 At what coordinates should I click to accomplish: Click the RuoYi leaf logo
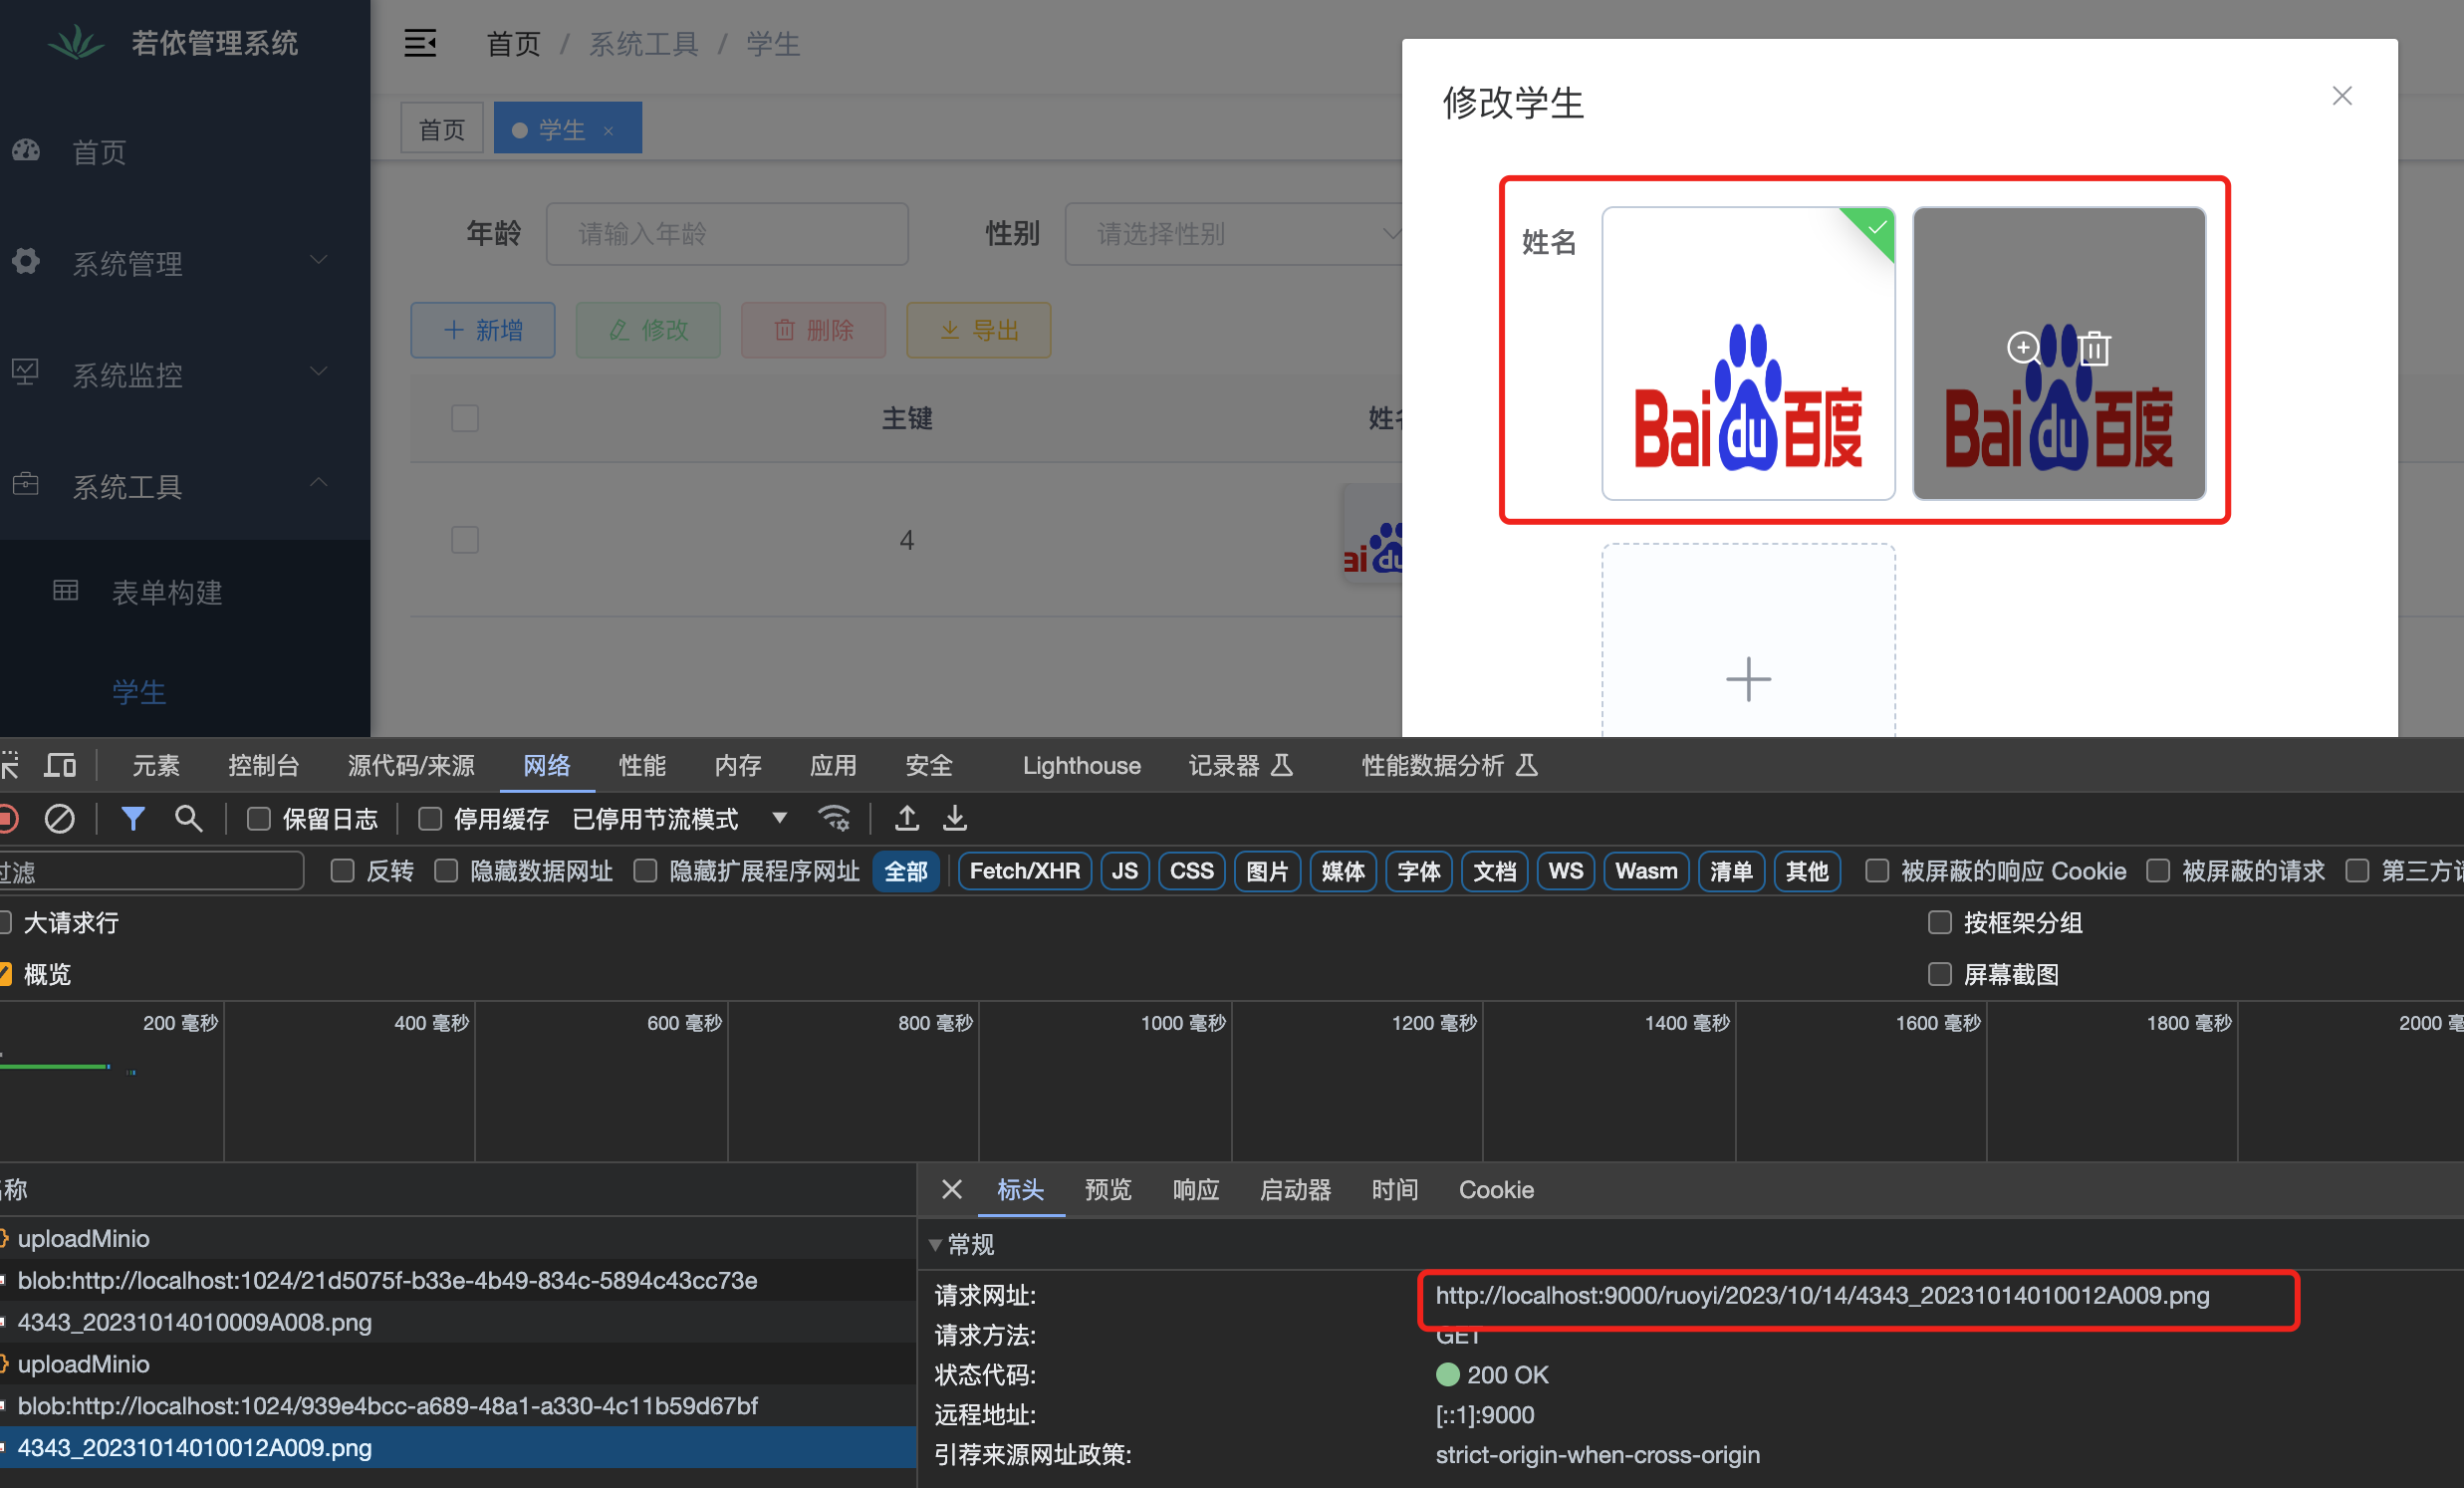click(x=77, y=42)
